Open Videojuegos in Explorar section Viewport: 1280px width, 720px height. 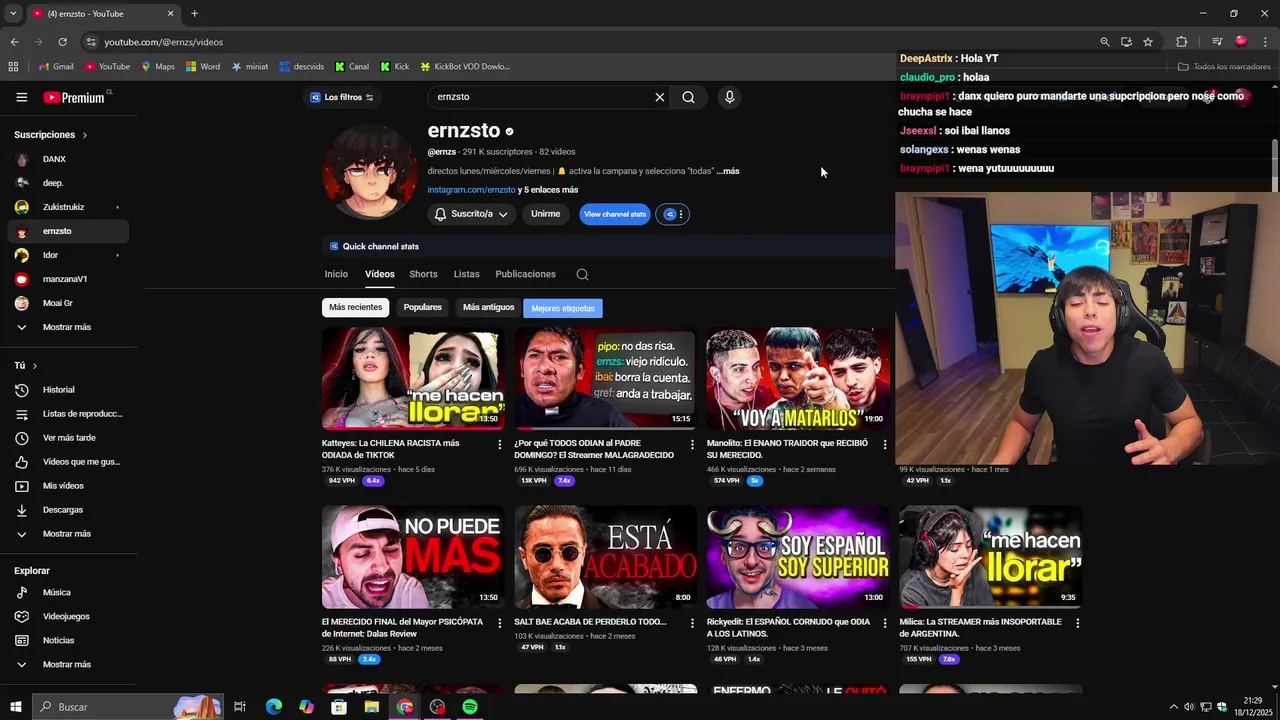[68, 616]
